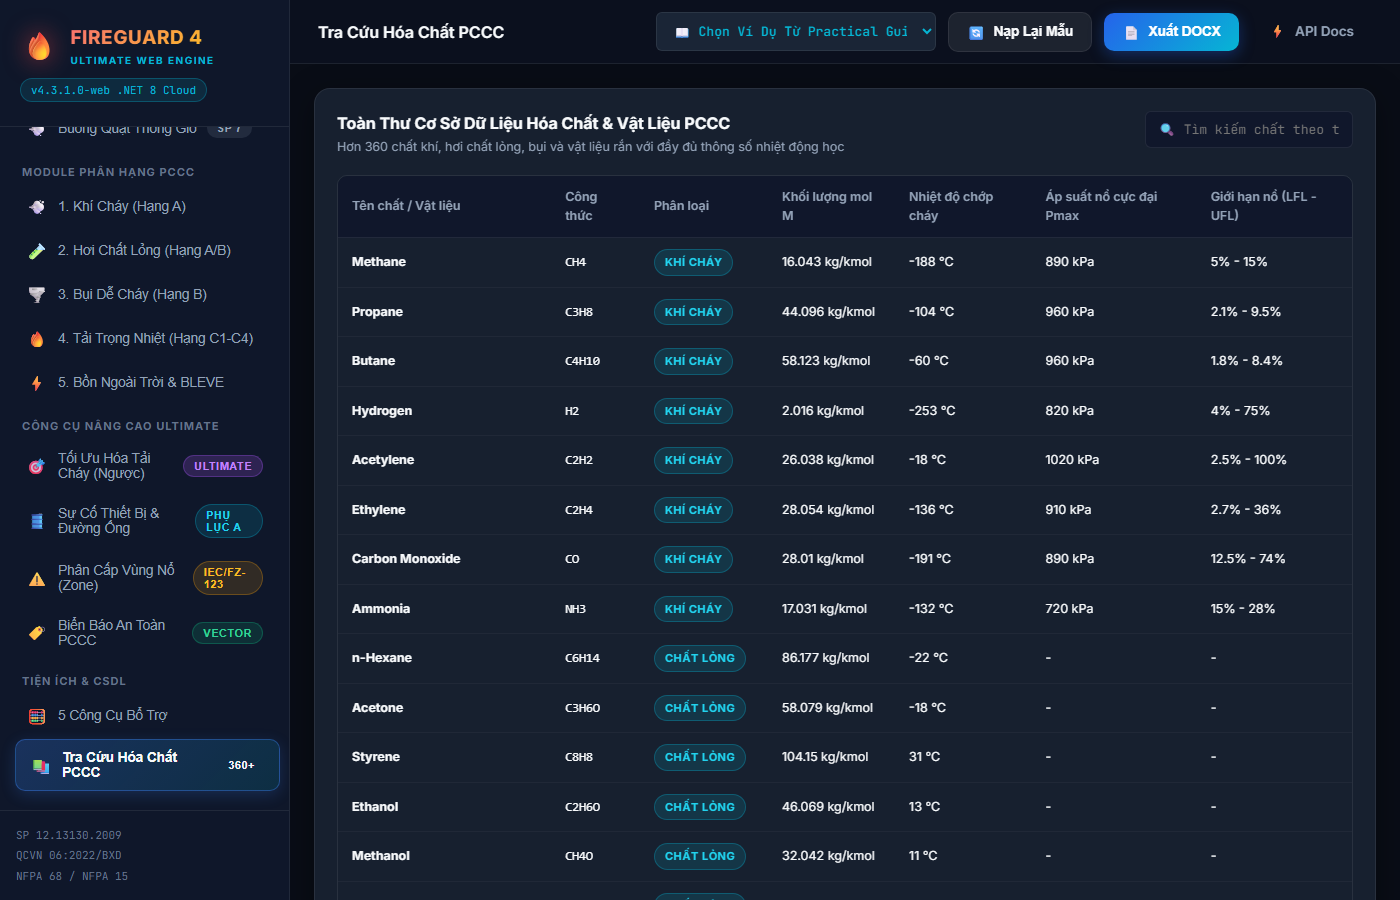The height and width of the screenshot is (900, 1400).
Task: Go to Bụi Dễ Cháy (Hạng B)
Action: [145, 295]
